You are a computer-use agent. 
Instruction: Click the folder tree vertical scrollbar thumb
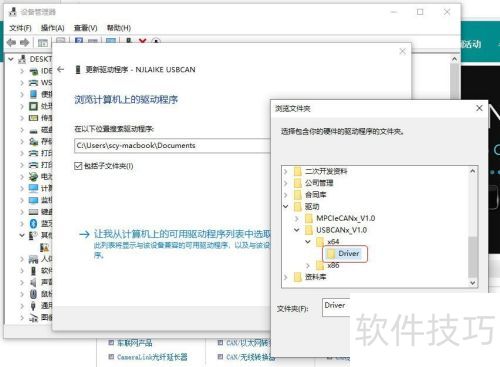[x=472, y=257]
